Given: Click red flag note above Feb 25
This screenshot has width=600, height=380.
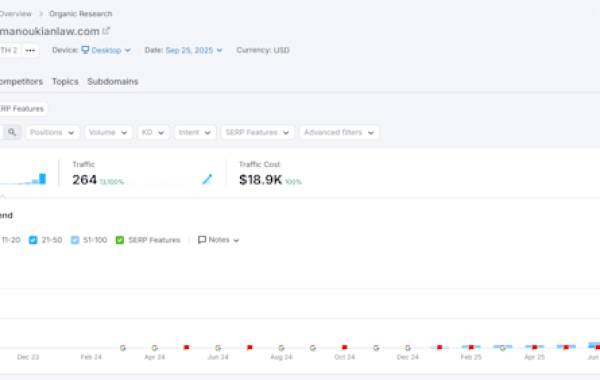Looking at the screenshot, I should pos(471,347).
